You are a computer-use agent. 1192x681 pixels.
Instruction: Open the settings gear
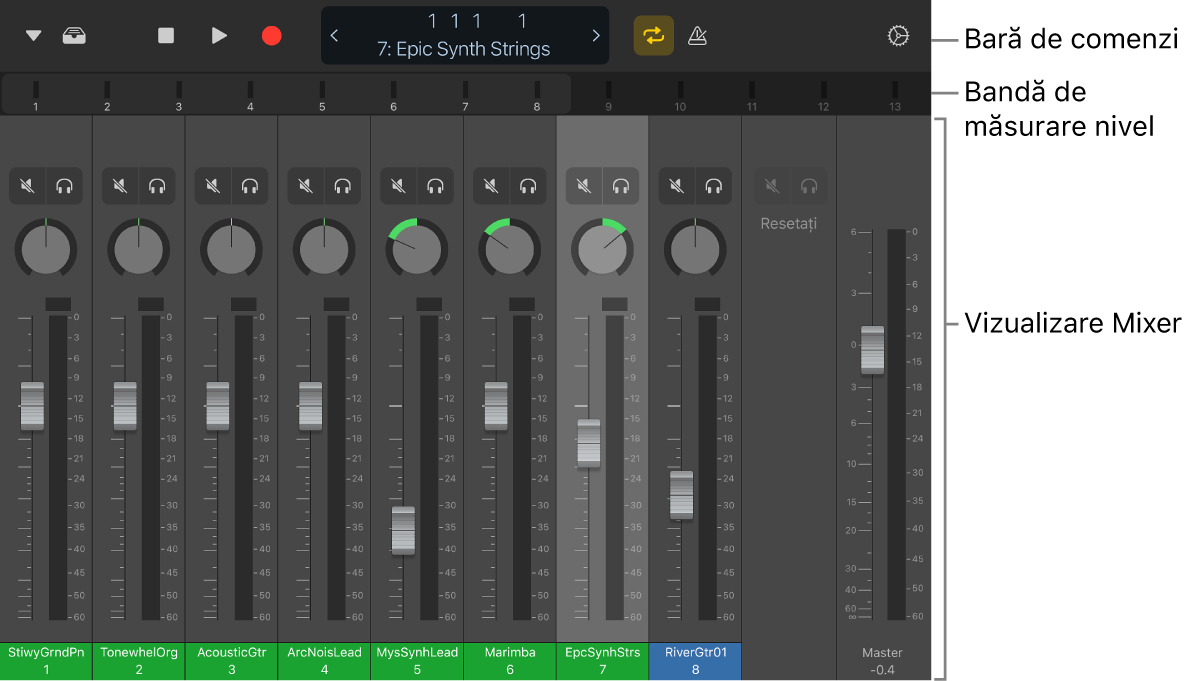point(898,35)
